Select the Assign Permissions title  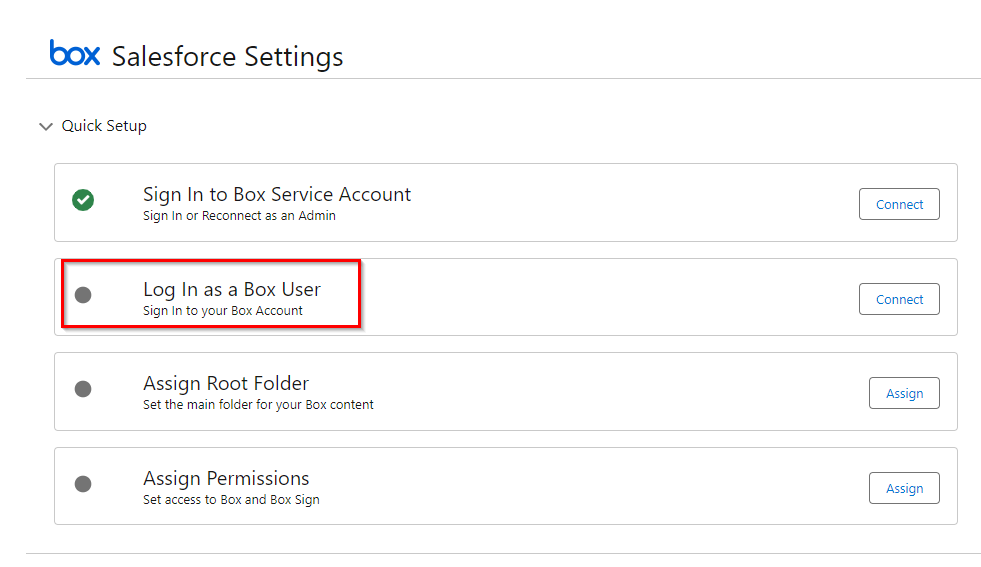(226, 479)
